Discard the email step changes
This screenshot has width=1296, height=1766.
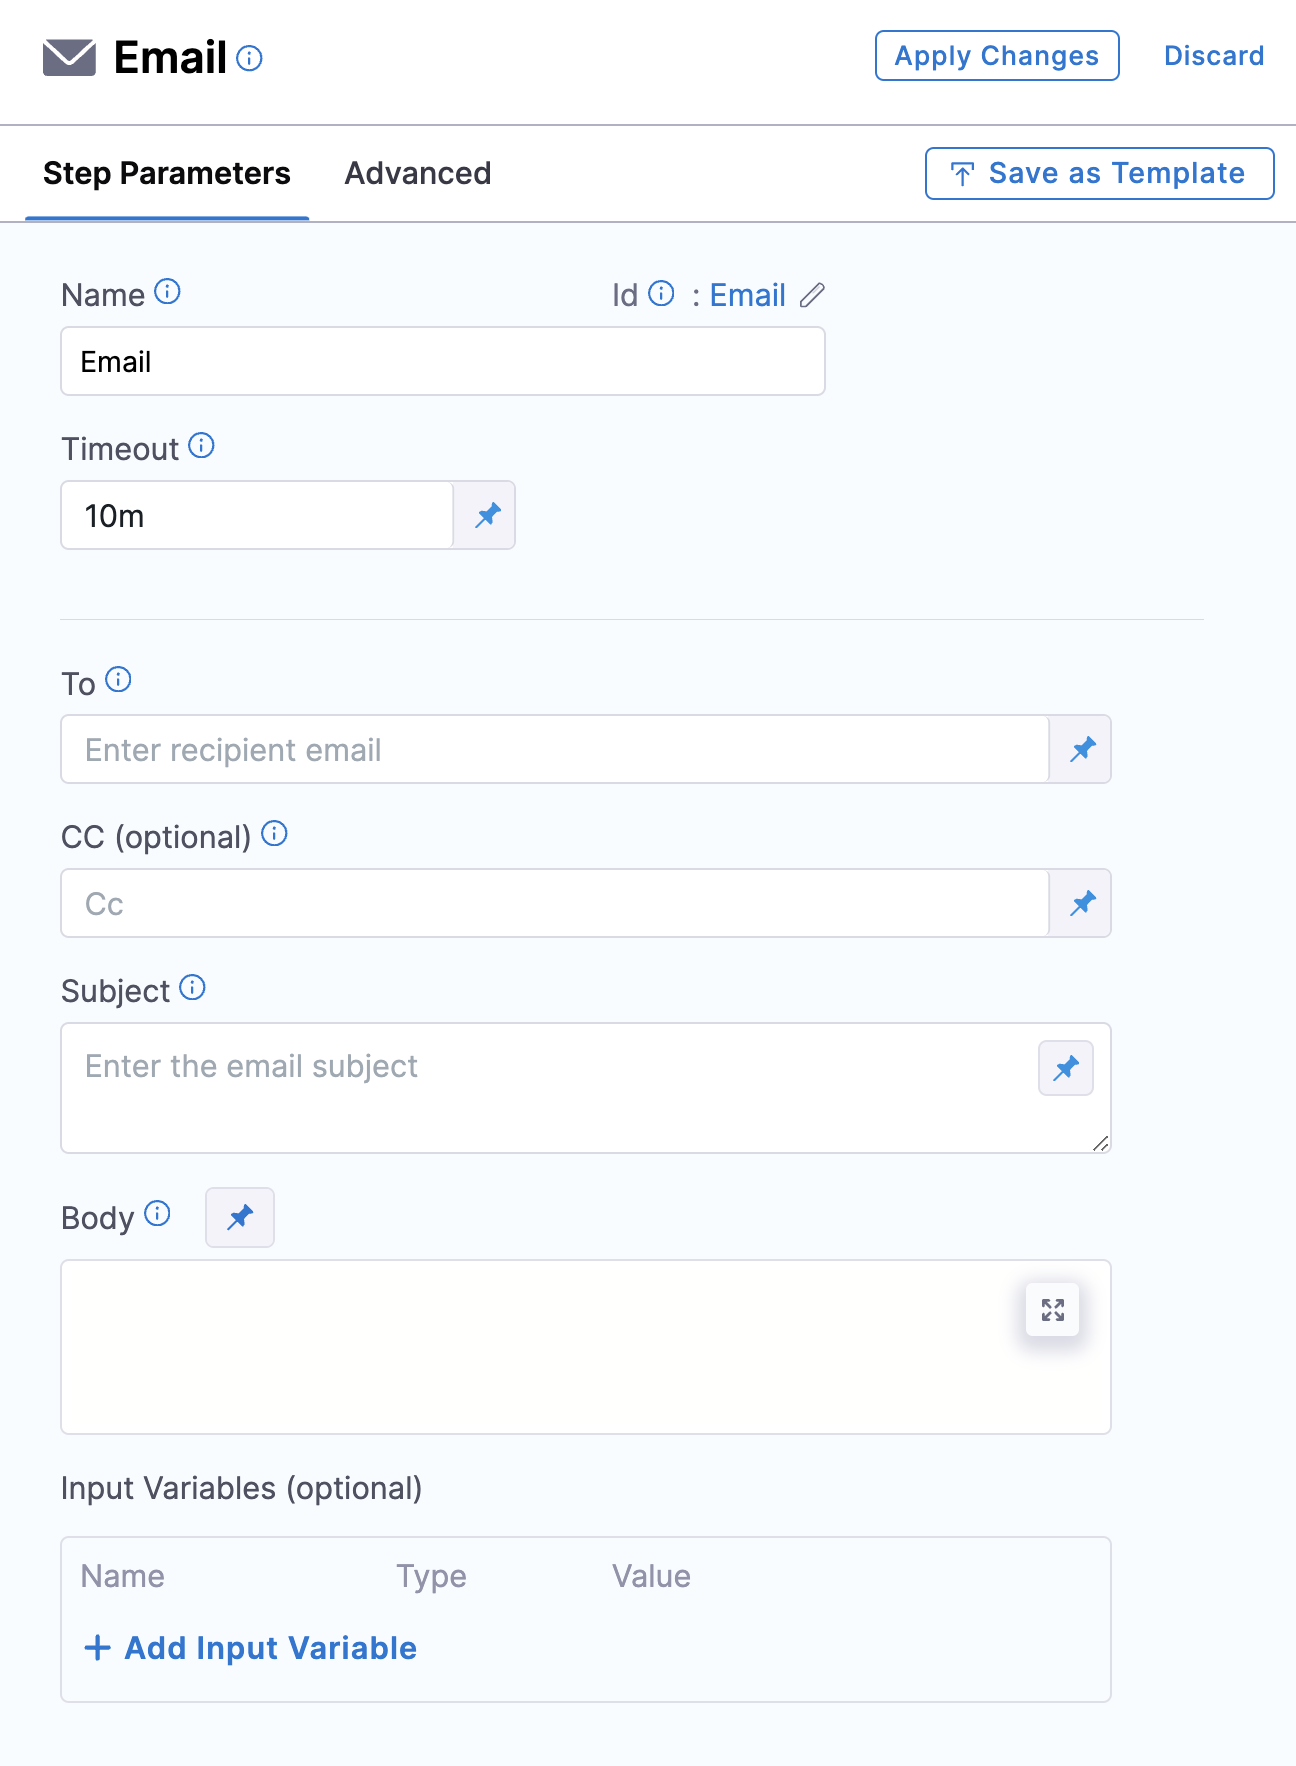click(x=1213, y=56)
